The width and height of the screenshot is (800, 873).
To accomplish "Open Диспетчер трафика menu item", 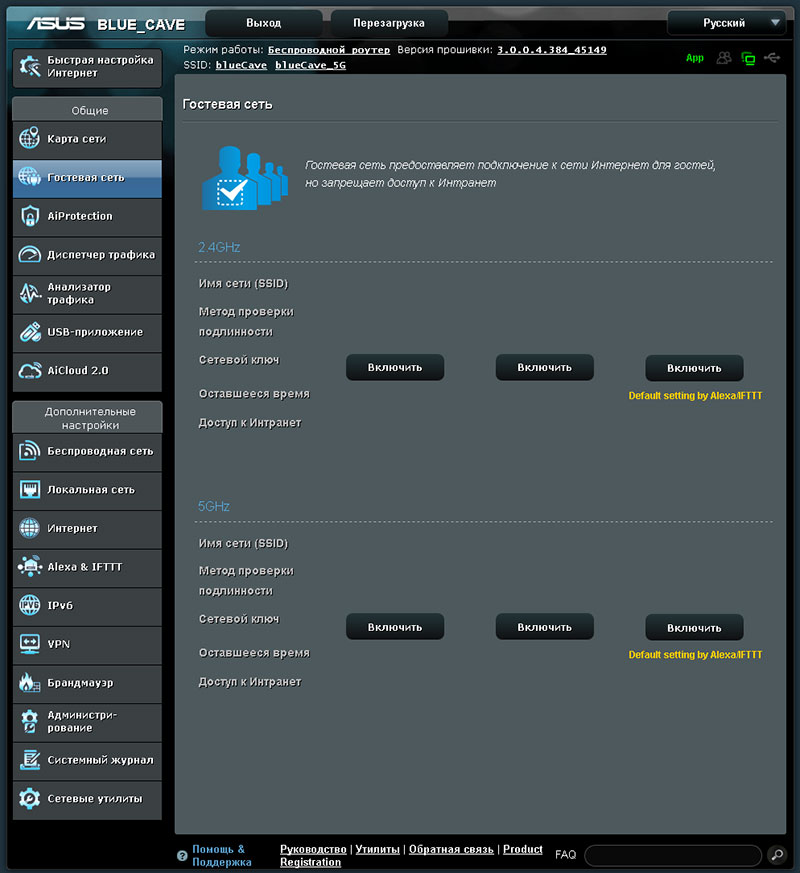I will click(87, 254).
